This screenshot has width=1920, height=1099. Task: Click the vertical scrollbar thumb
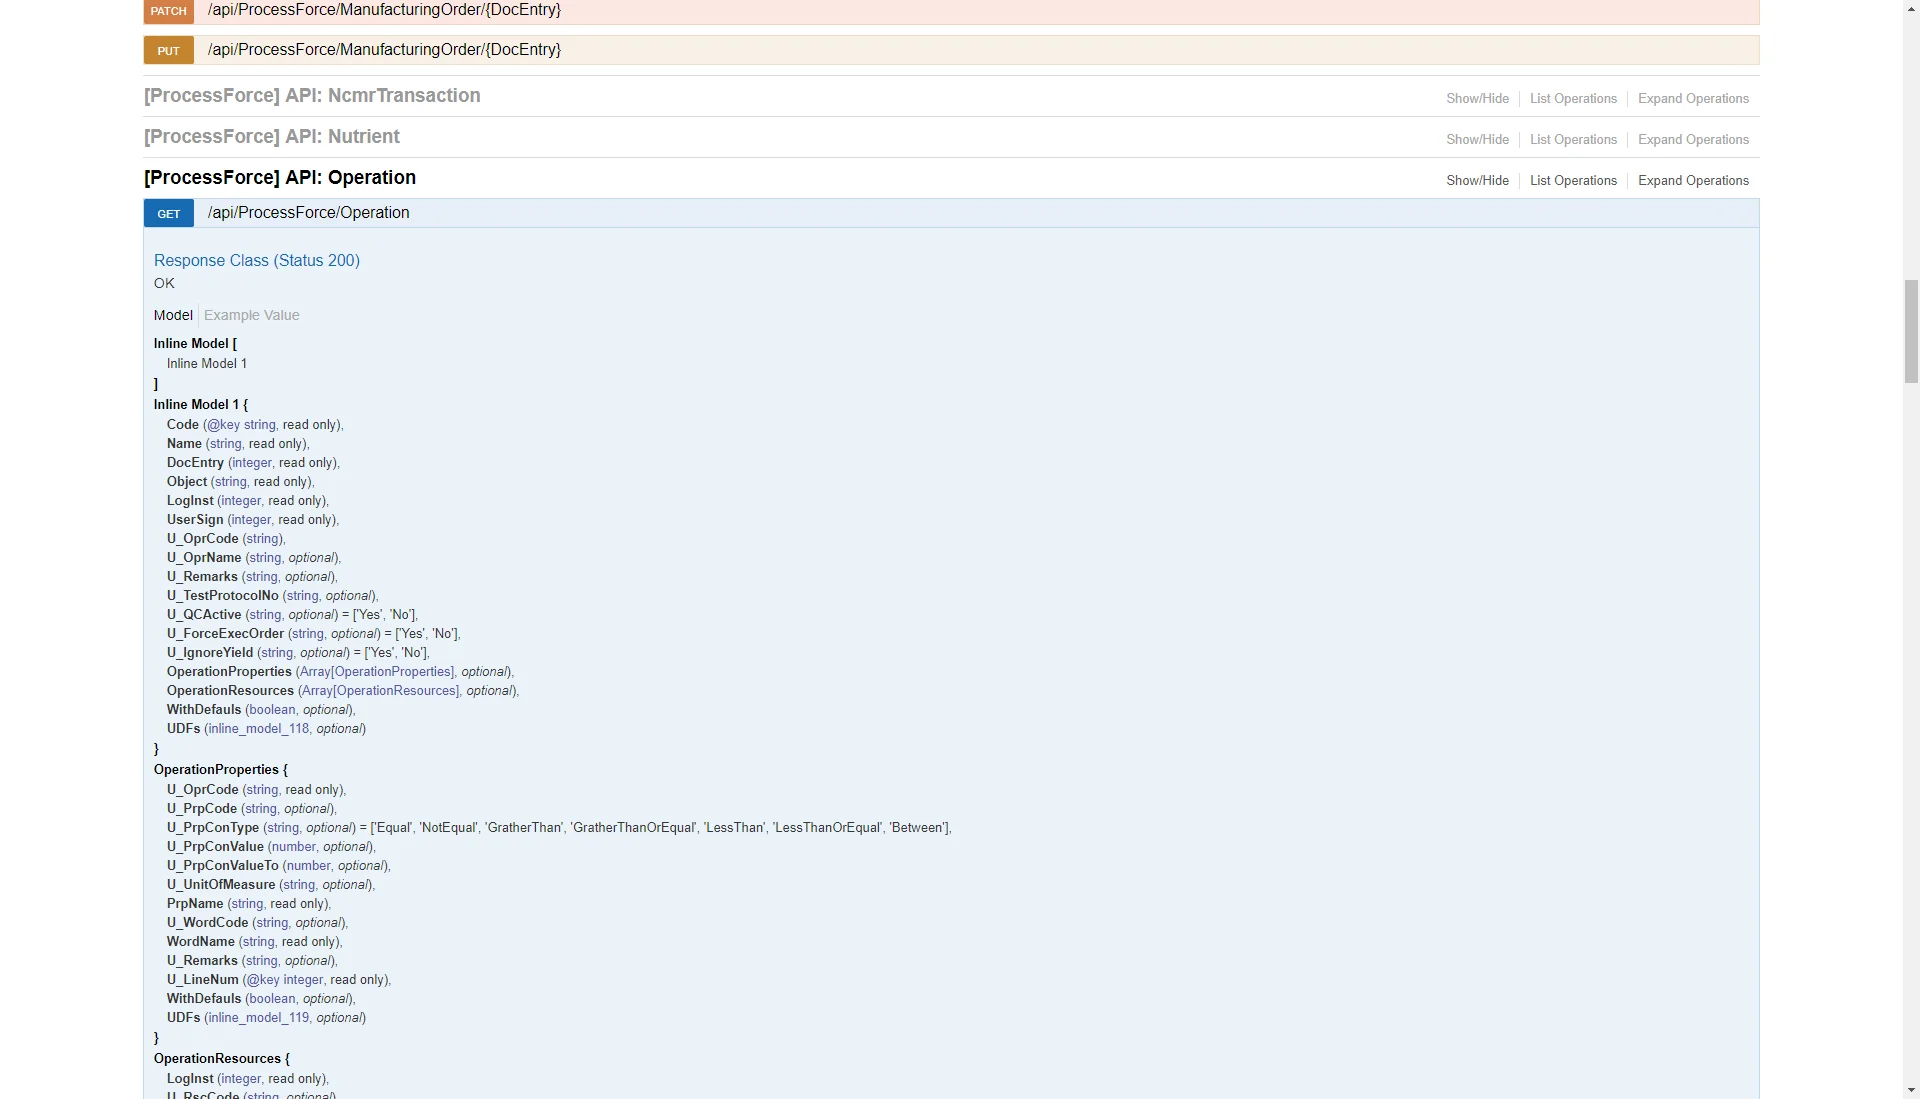tap(1911, 332)
